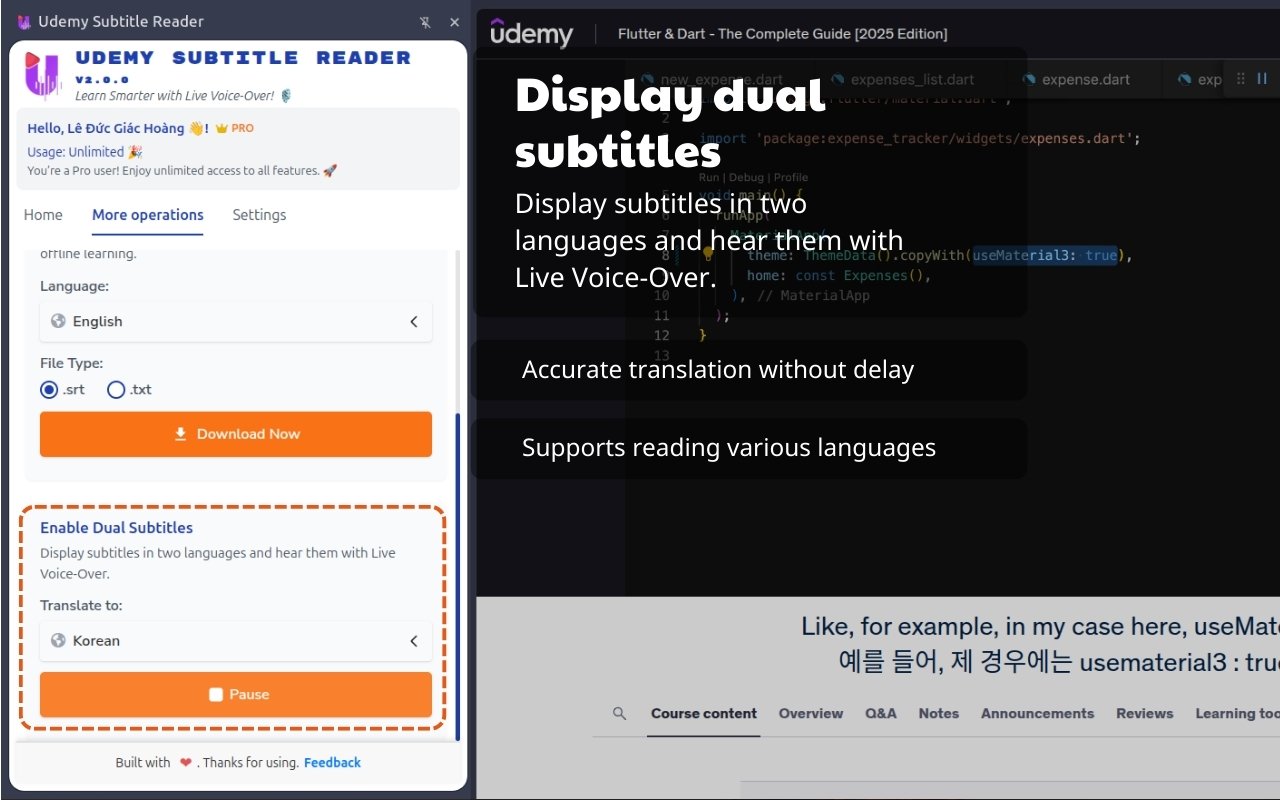Open the Announcements tab
The width and height of the screenshot is (1280, 800).
[x=1037, y=713]
